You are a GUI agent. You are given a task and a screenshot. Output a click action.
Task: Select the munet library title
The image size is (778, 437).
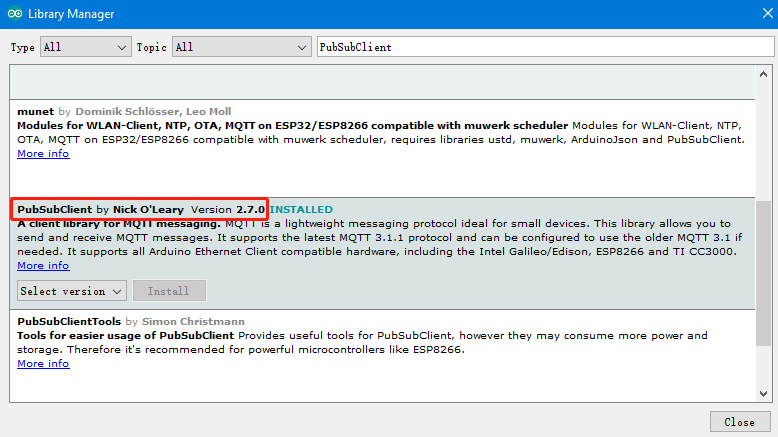point(35,112)
